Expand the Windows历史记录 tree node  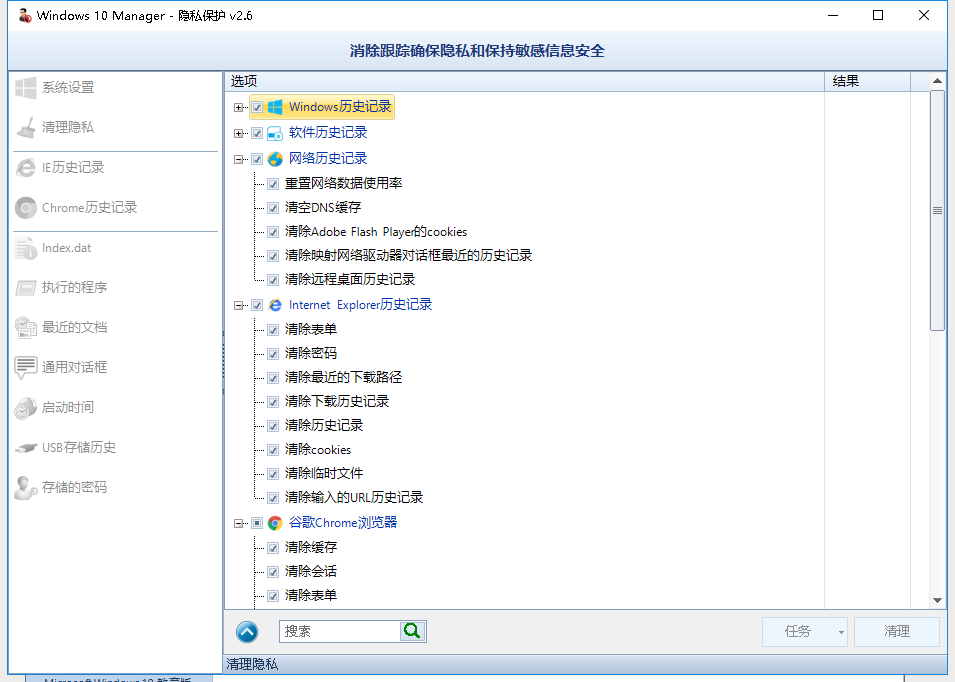[x=239, y=108]
